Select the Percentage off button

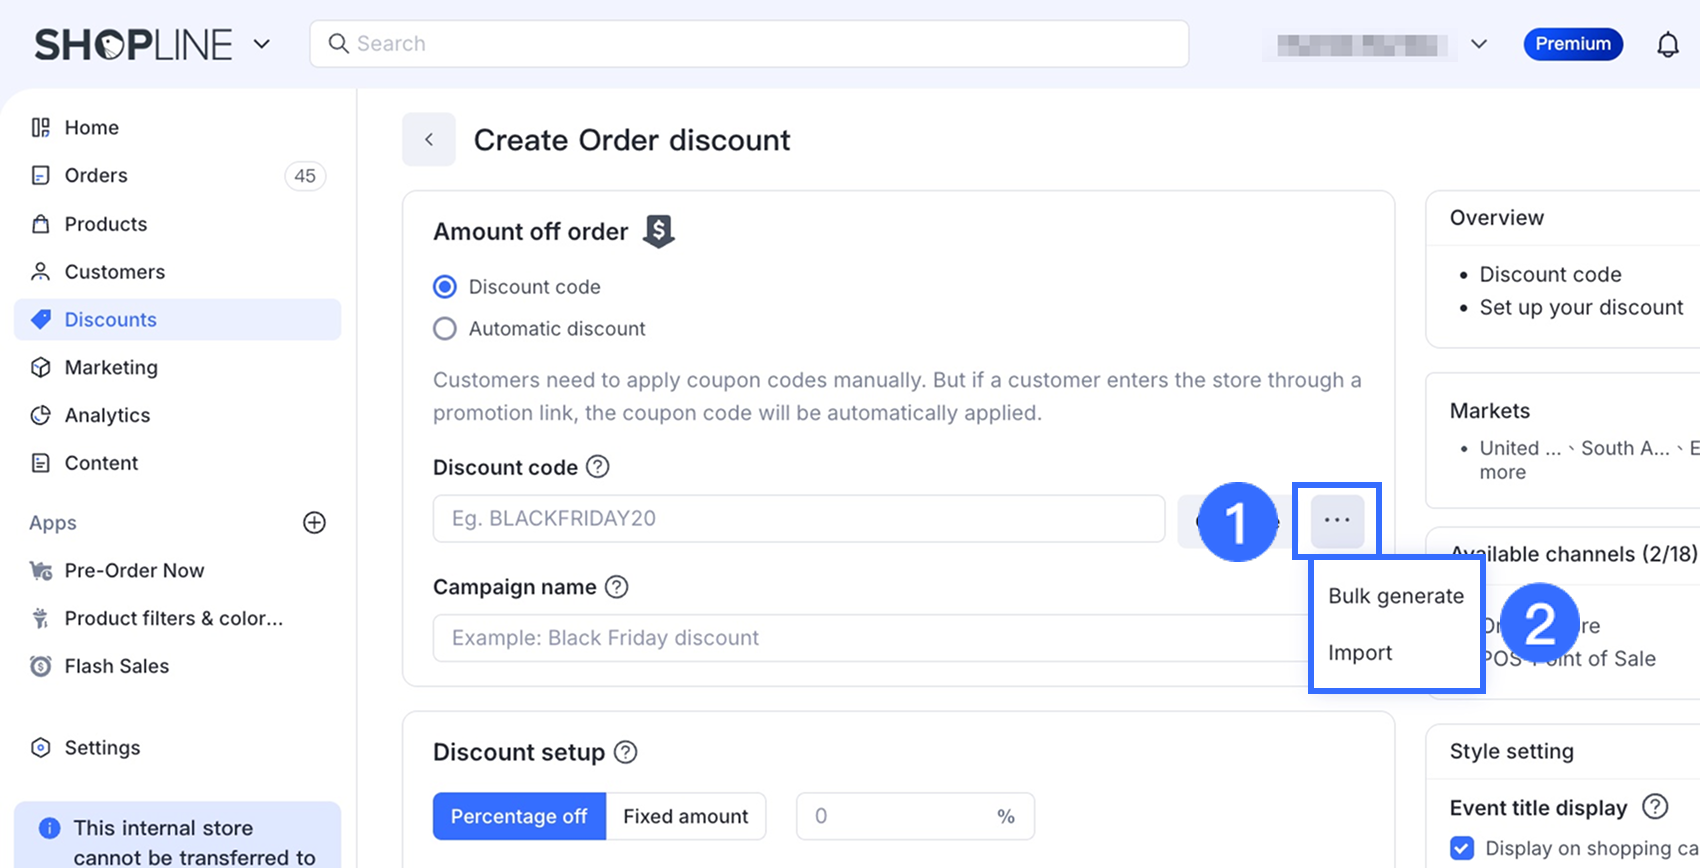[519, 816]
